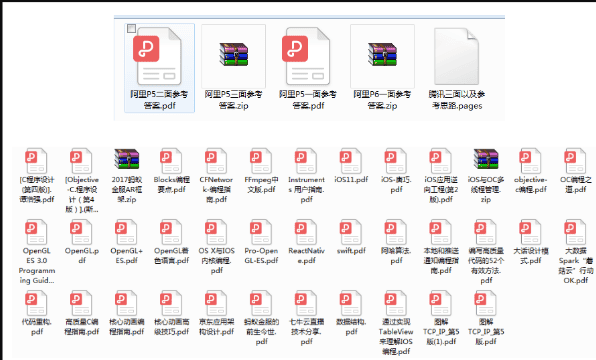Select the 阿里P5三面参考答案.zip archive icon
Image resolution: width=596 pixels, height=360 pixels.
233,54
